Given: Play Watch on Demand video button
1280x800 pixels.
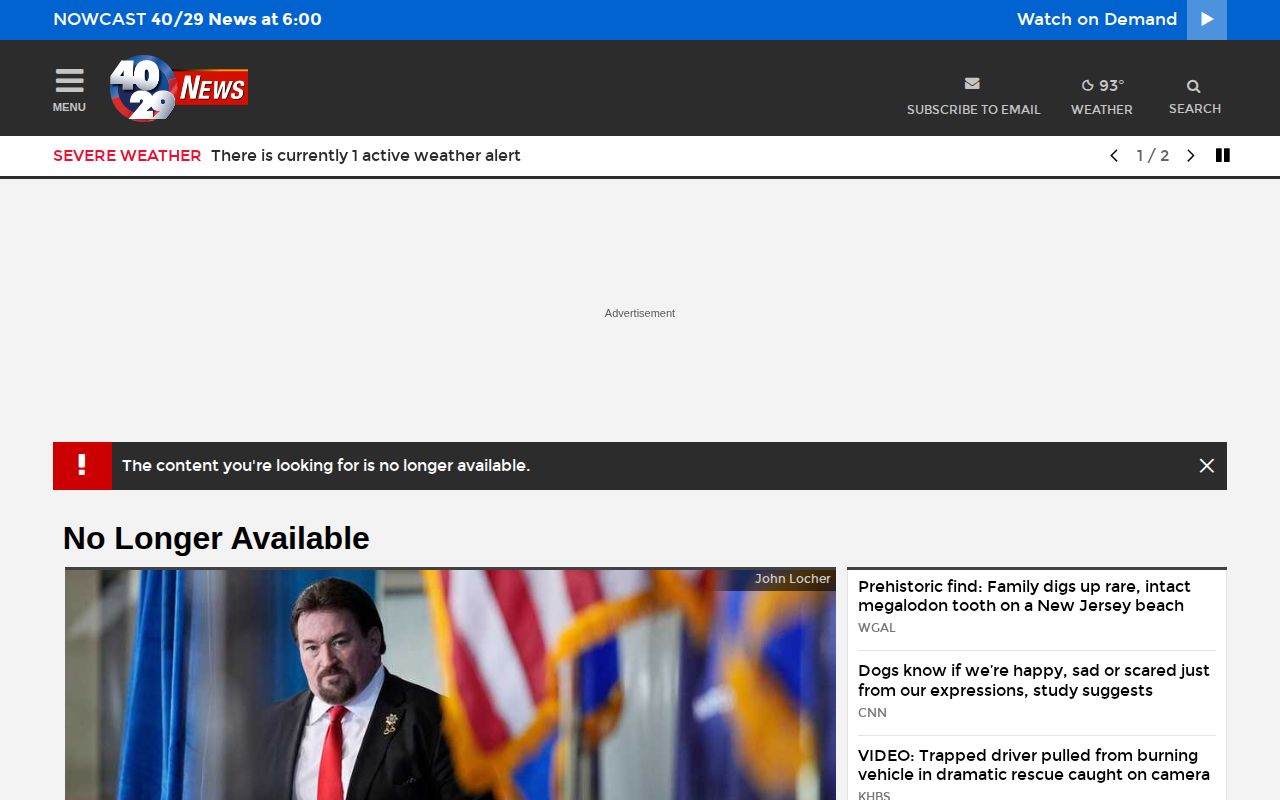Looking at the screenshot, I should point(1207,20).
